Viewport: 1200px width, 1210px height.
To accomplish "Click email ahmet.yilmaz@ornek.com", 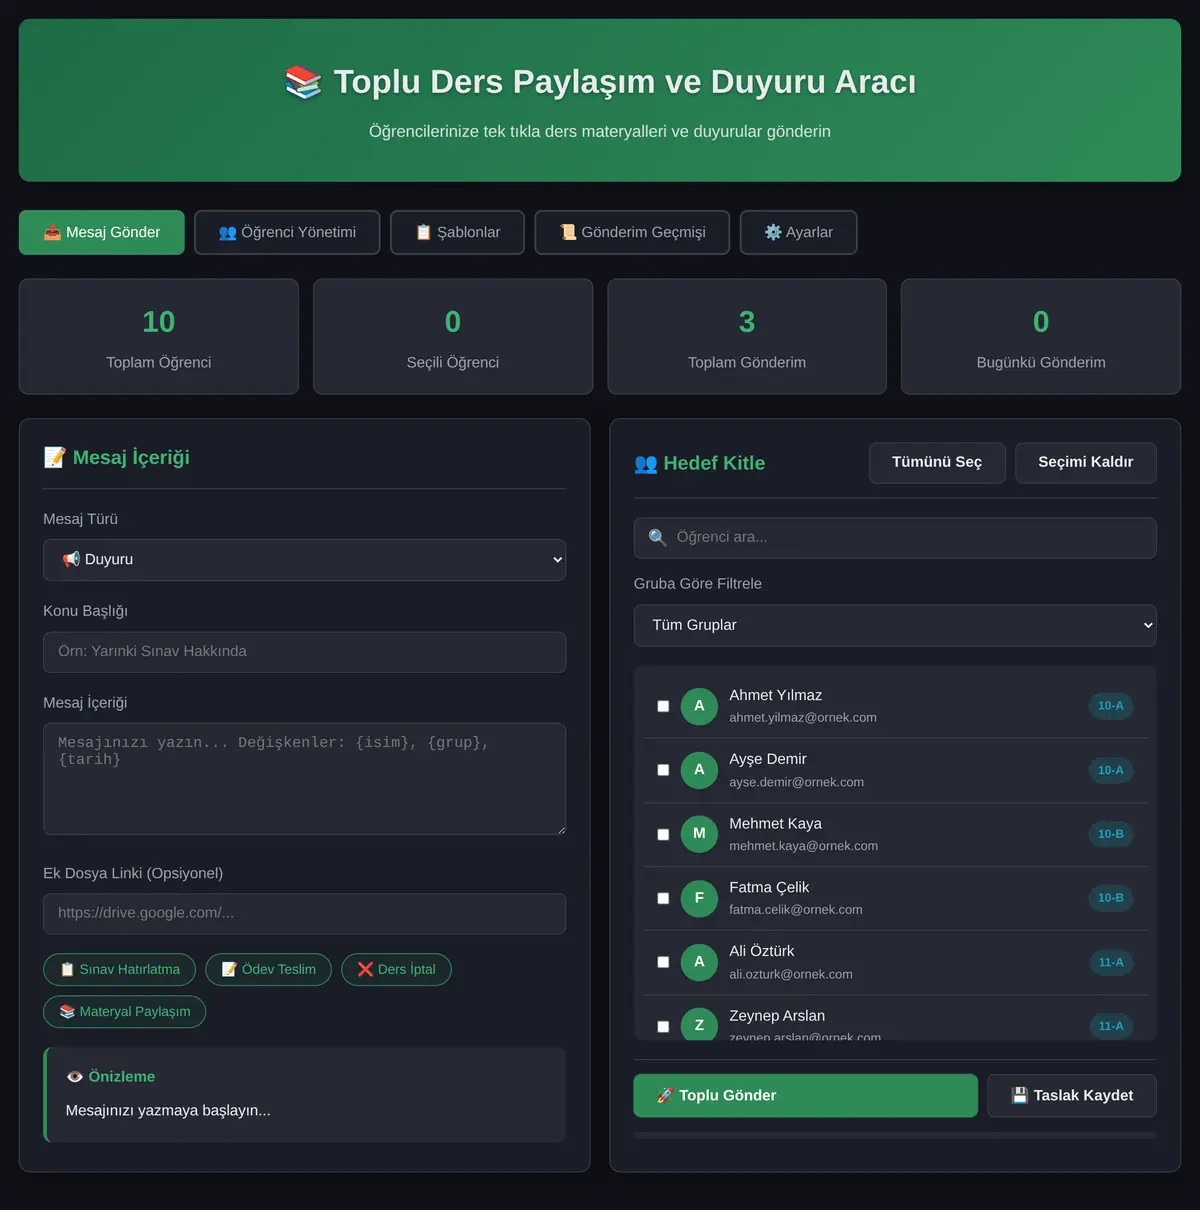I will coord(803,718).
